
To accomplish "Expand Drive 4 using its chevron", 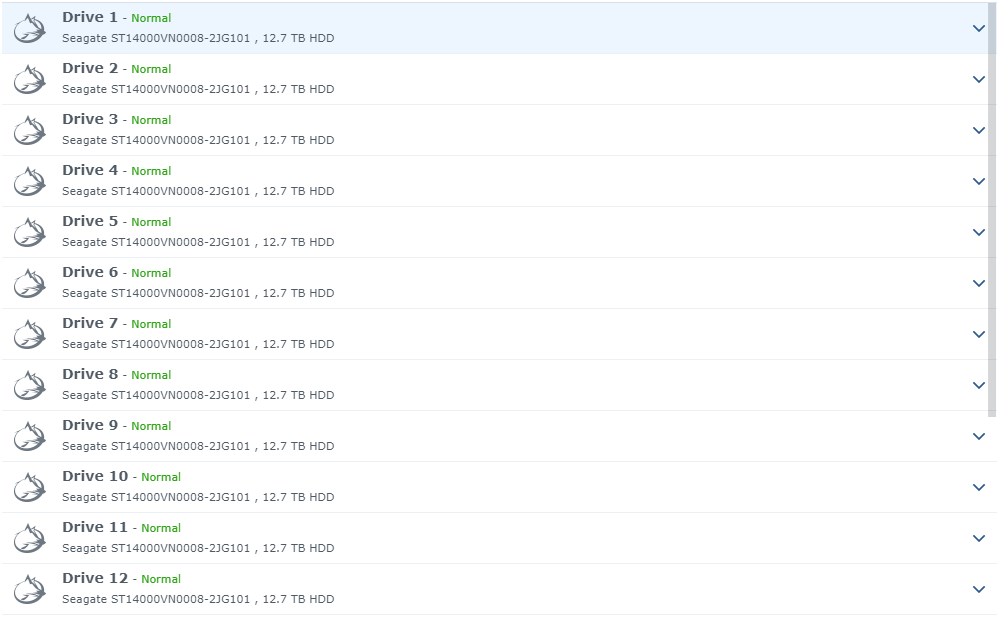I will 978,181.
